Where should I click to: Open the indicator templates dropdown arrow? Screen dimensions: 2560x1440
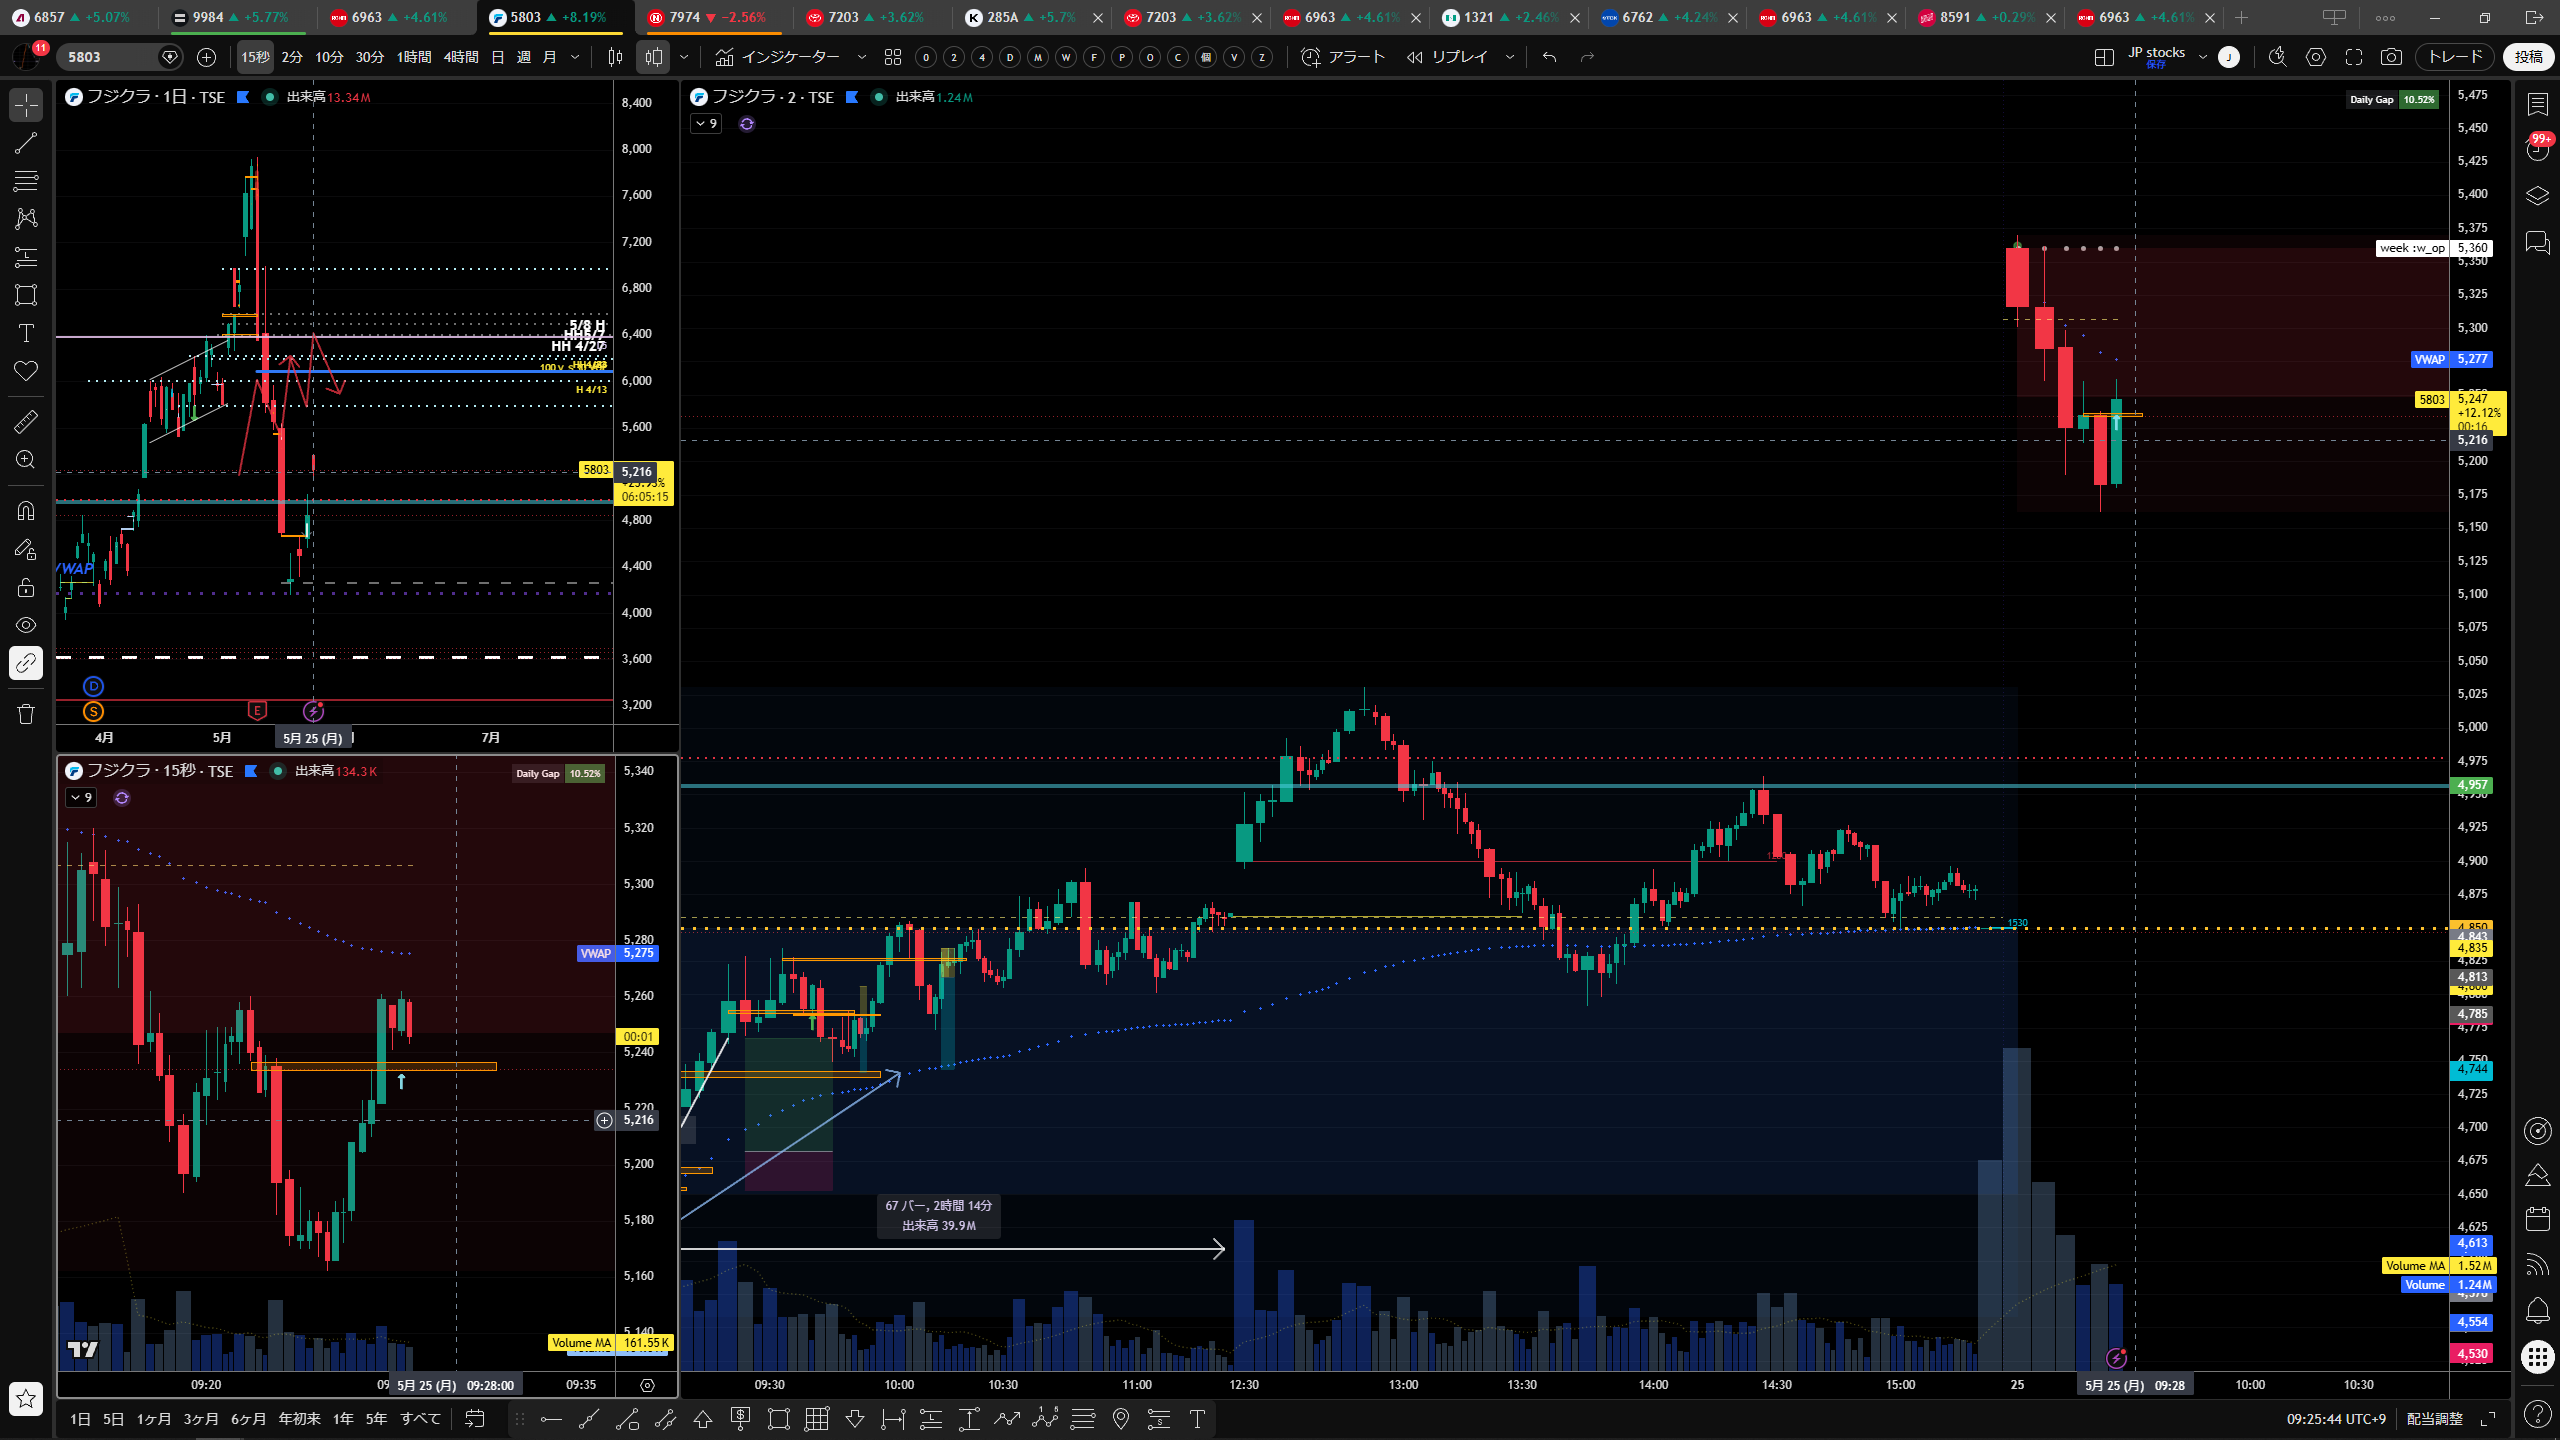click(x=862, y=57)
